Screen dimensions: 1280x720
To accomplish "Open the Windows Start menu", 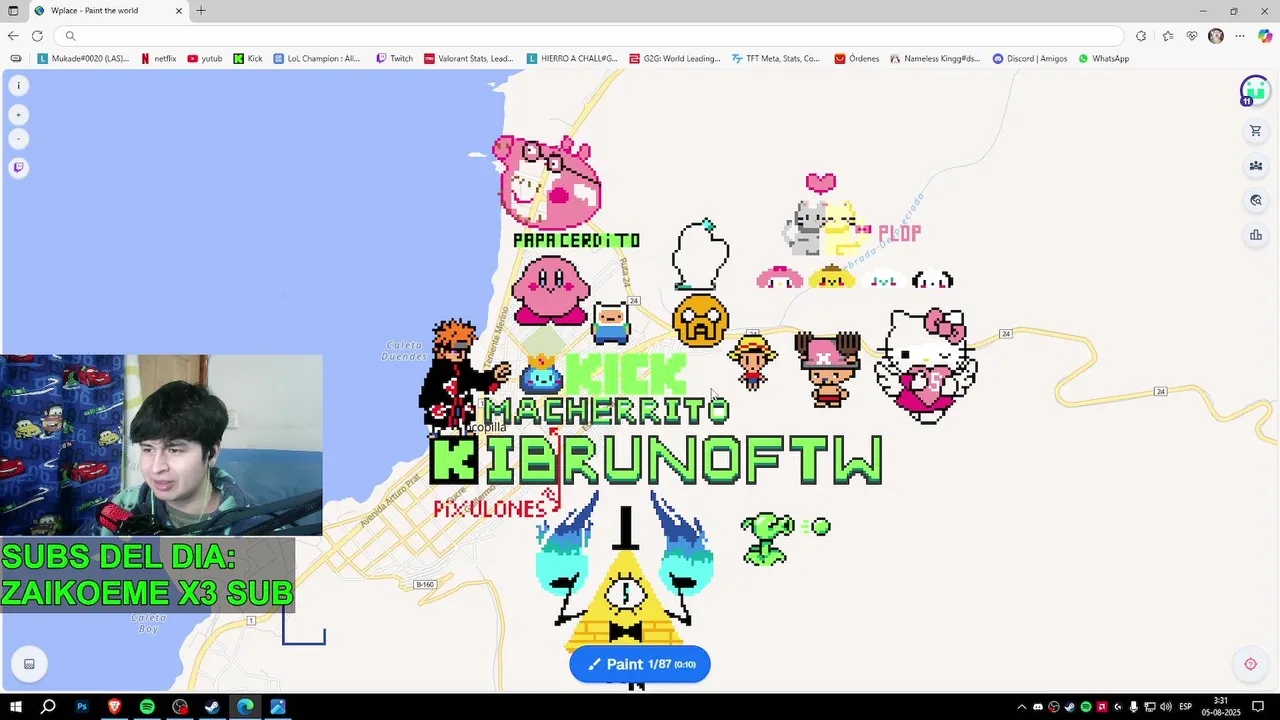I will point(16,707).
